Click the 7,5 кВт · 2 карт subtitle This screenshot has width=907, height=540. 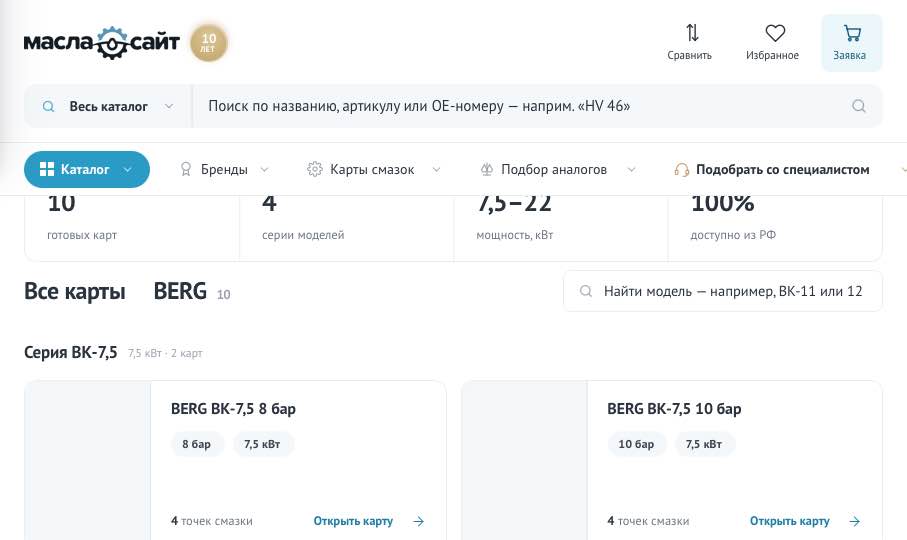click(x=165, y=353)
